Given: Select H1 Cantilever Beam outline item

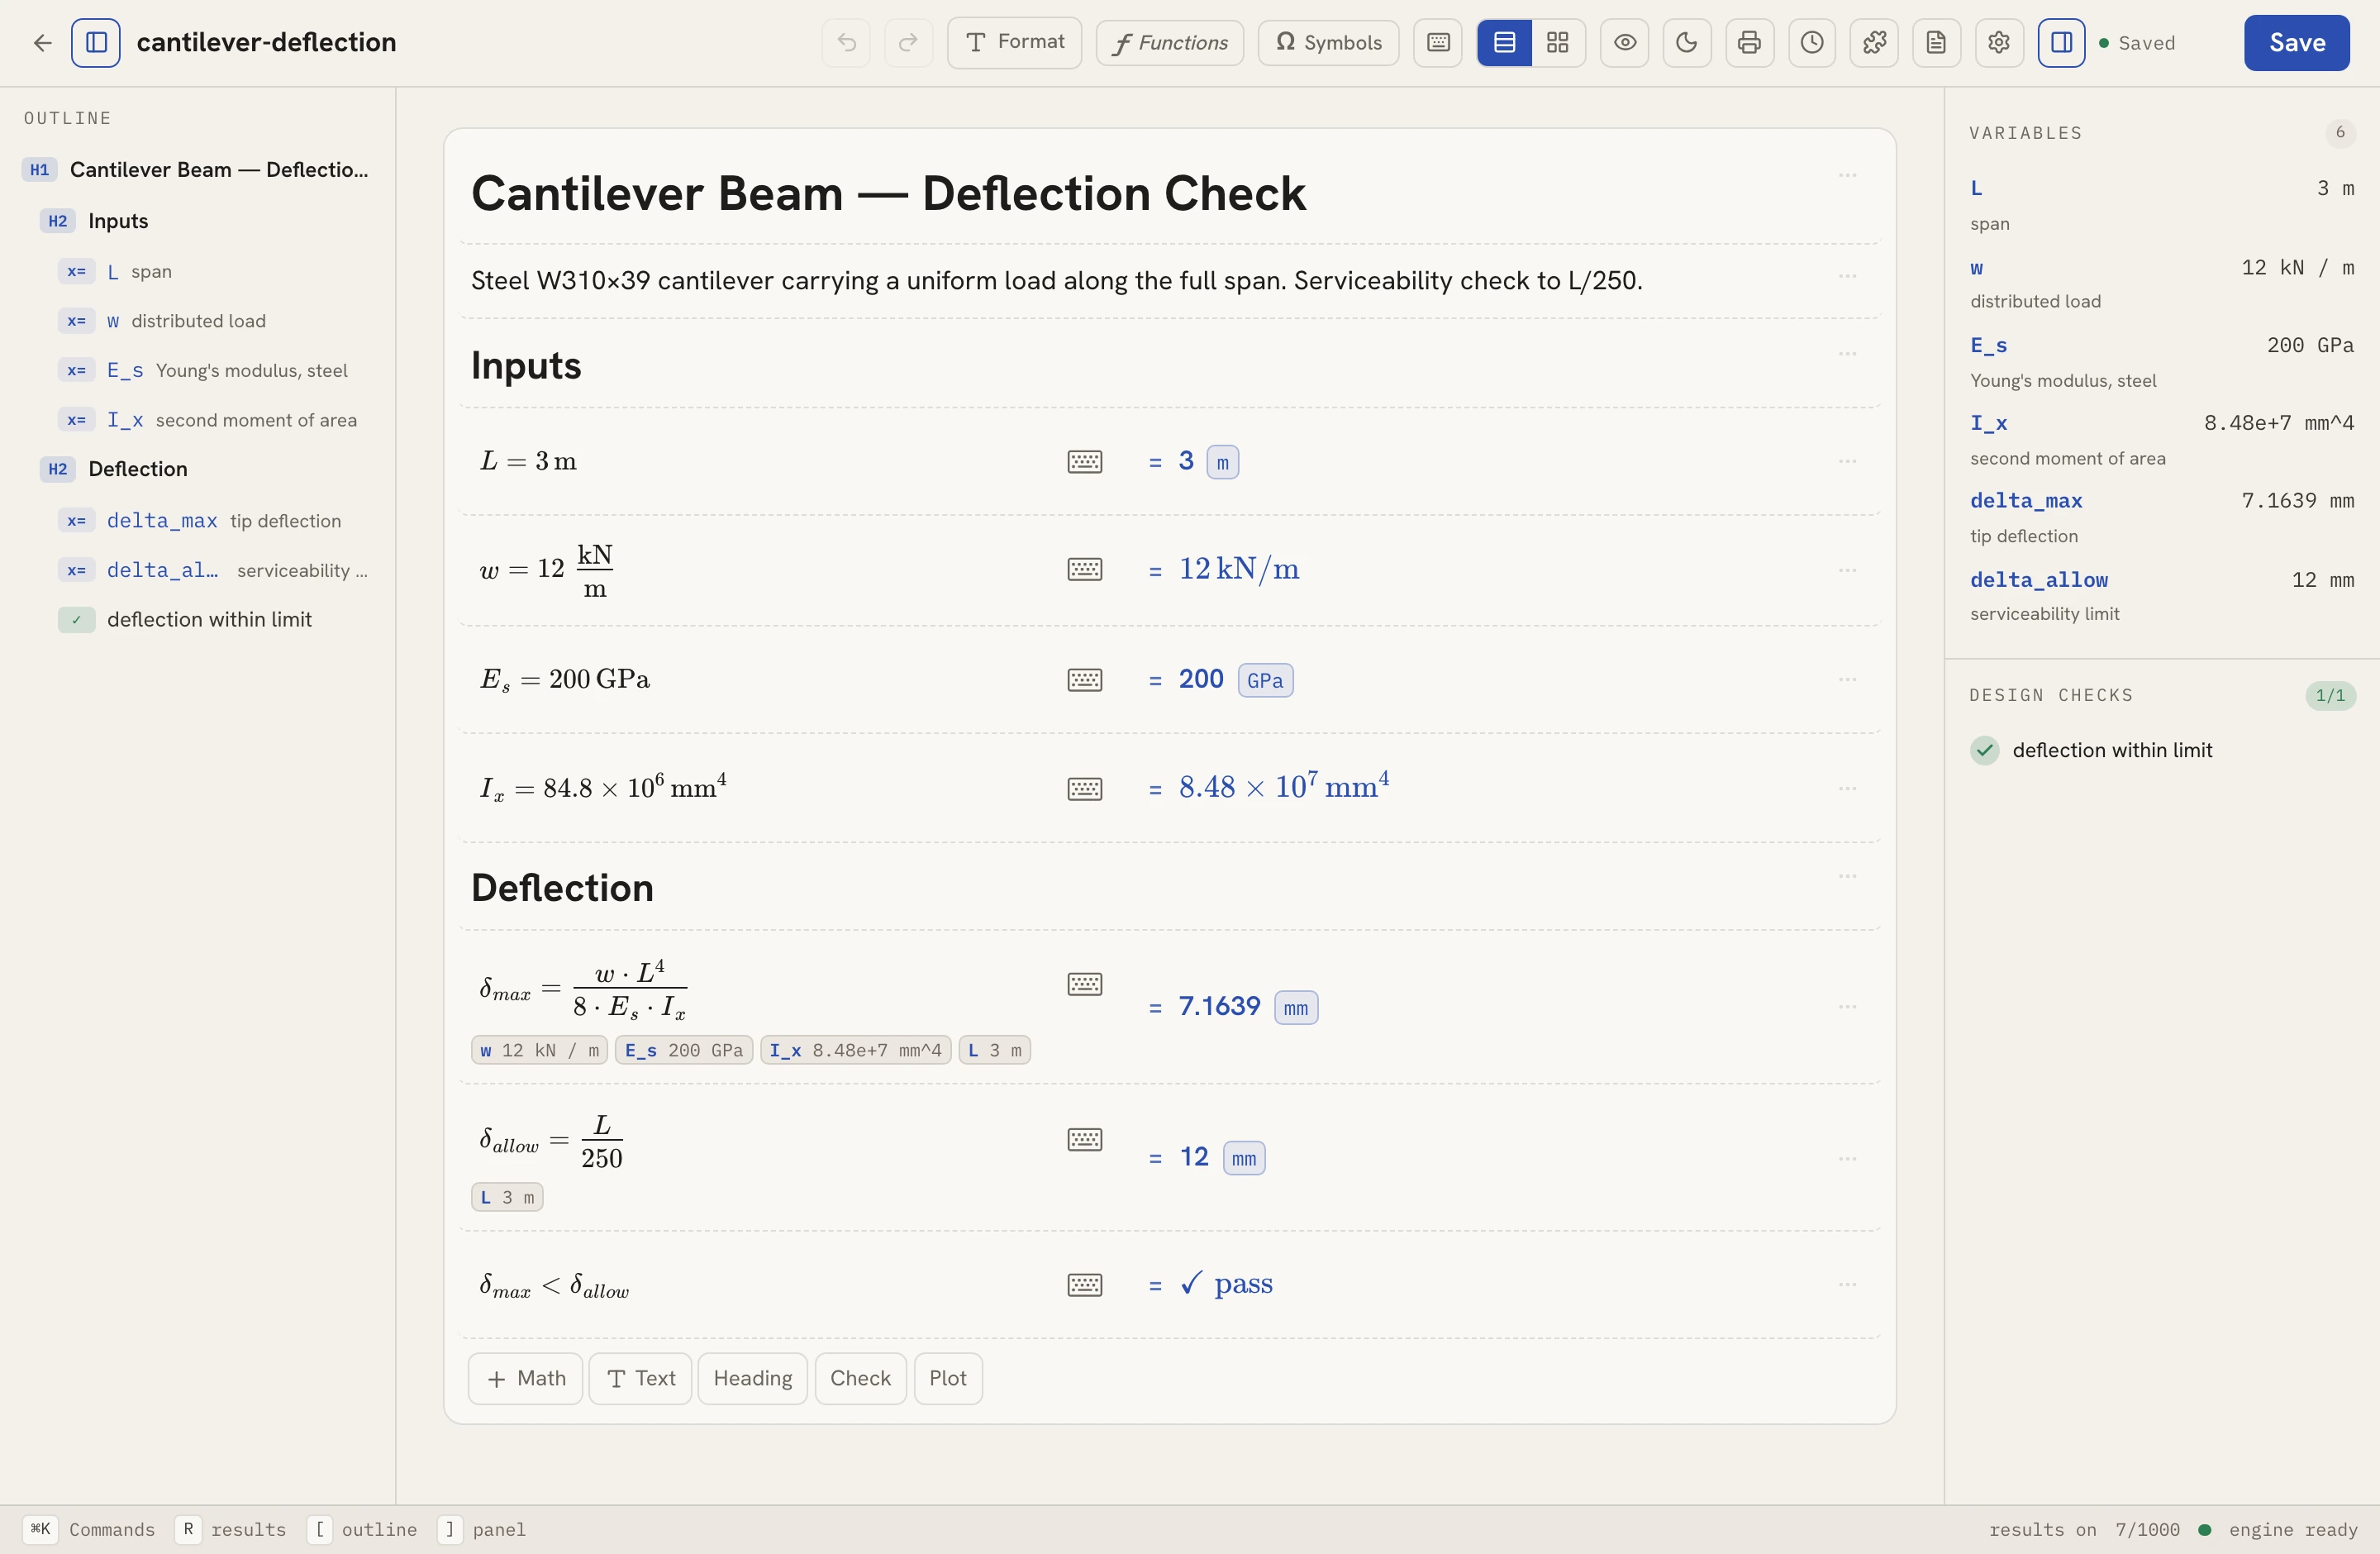Looking at the screenshot, I should coord(197,170).
